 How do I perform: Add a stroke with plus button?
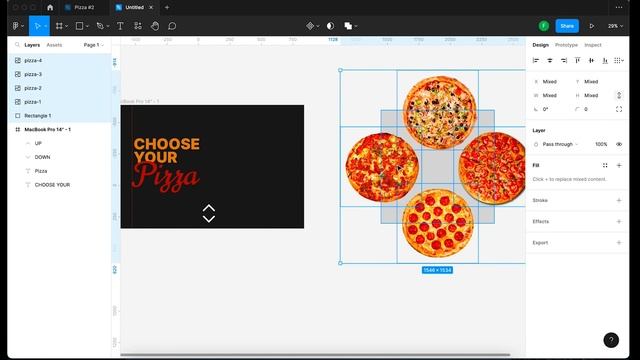(x=619, y=200)
